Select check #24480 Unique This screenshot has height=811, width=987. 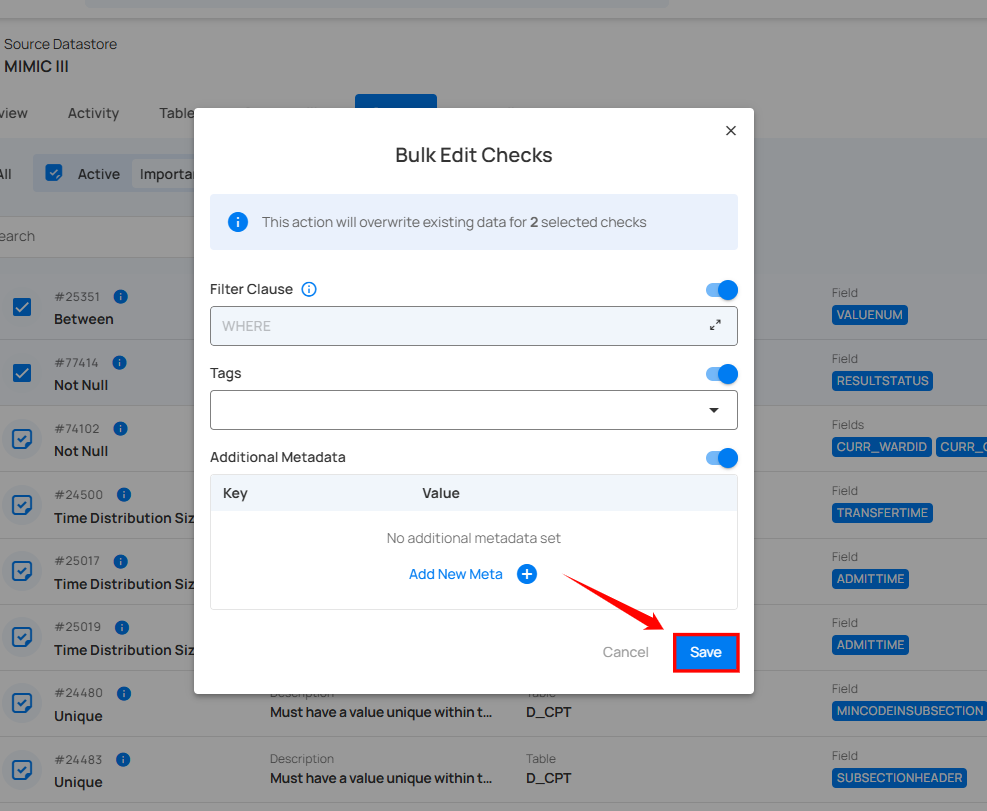pos(22,703)
